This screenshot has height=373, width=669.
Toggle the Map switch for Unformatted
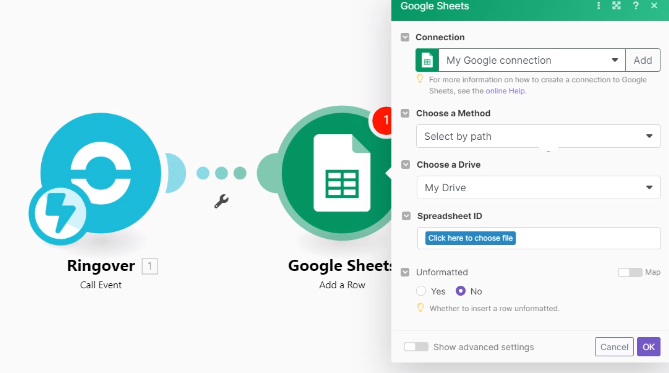pos(630,272)
